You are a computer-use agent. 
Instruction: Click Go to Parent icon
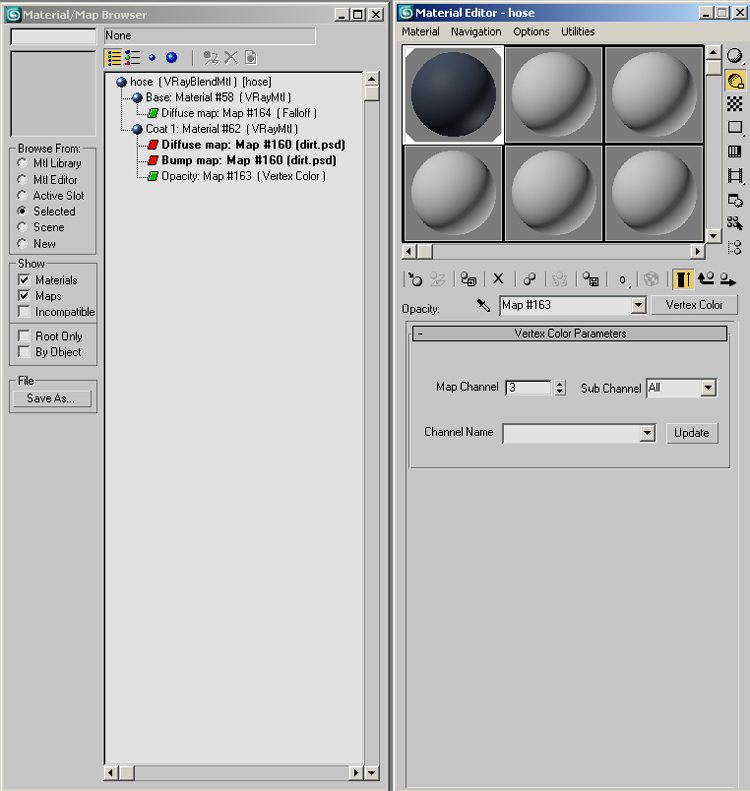coord(706,280)
